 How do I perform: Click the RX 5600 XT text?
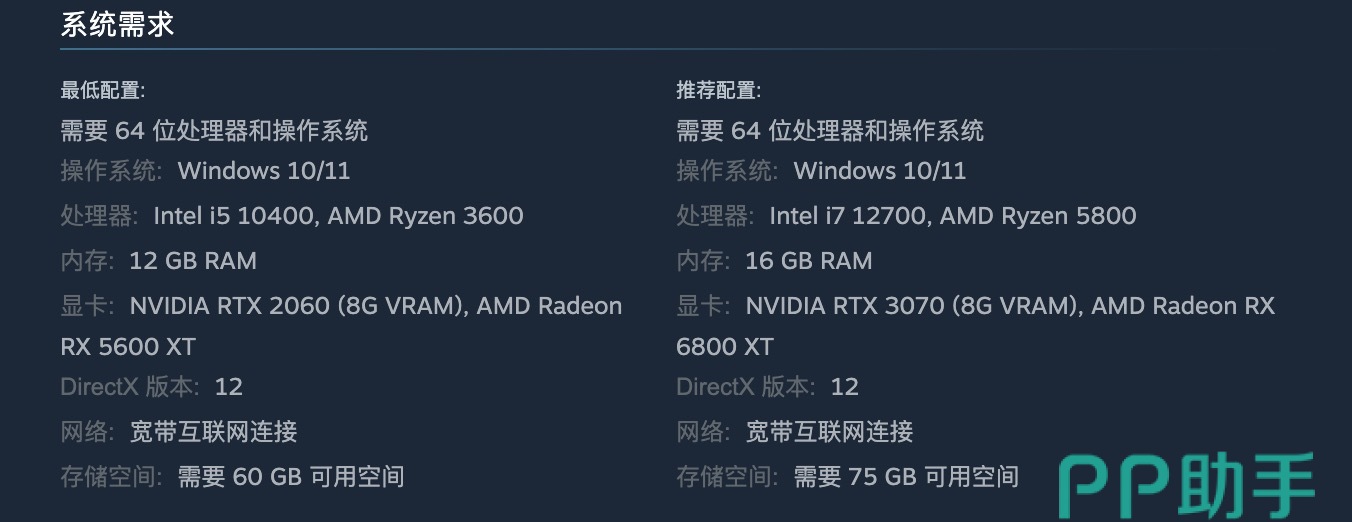coord(128,347)
